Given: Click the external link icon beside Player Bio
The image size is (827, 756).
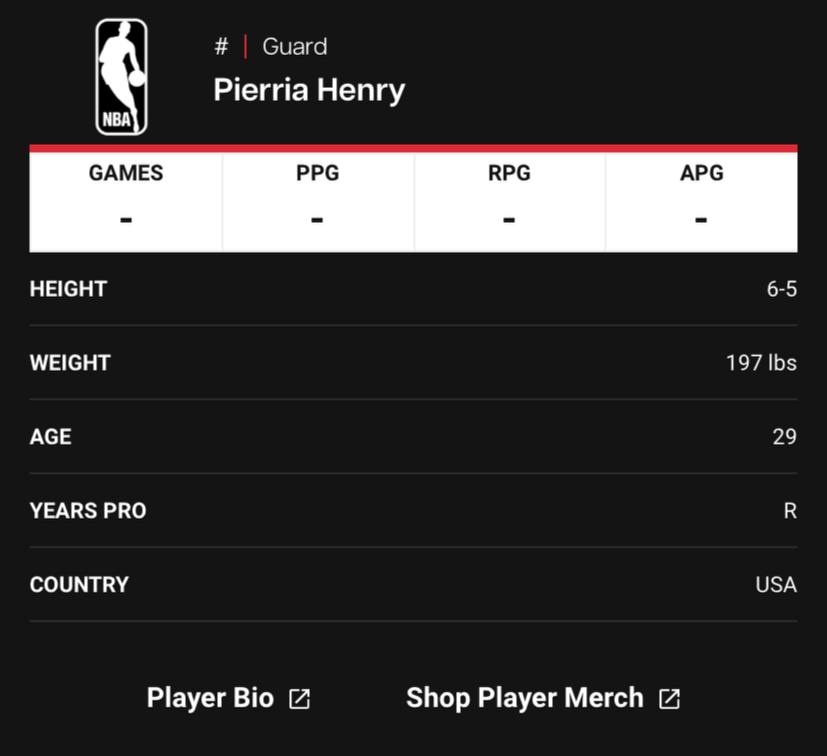Looking at the screenshot, I should click(x=300, y=698).
